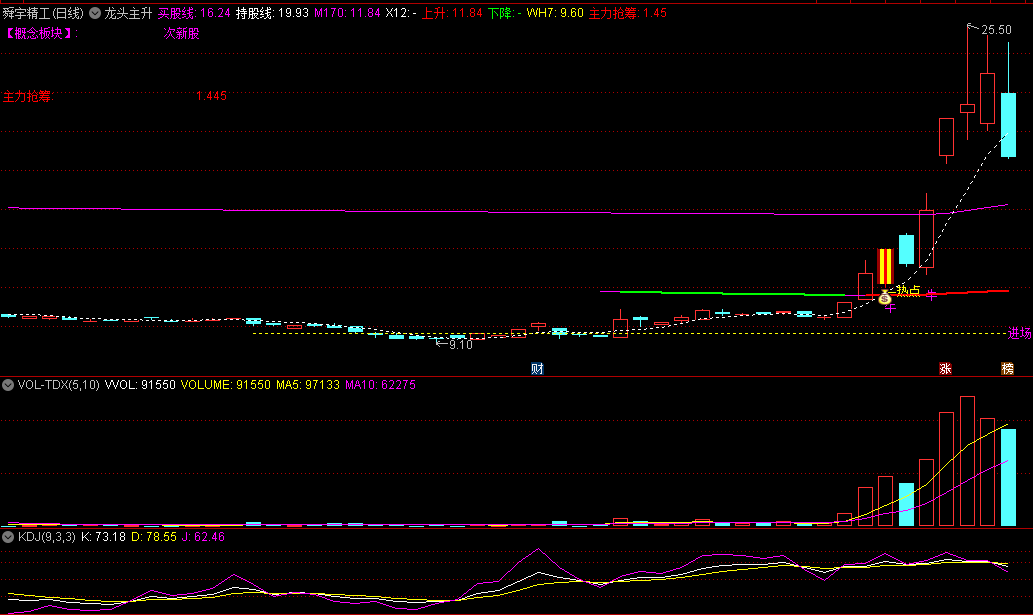Click the latest cyan candlestick

tap(1009, 125)
